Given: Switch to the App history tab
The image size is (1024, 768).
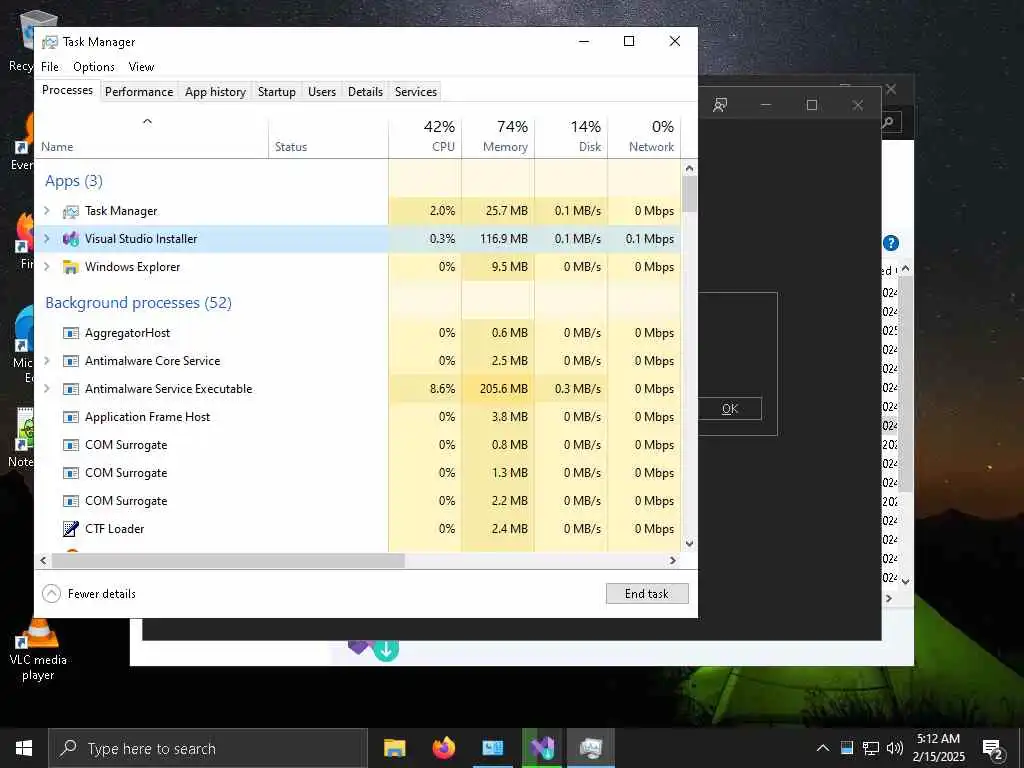Looking at the screenshot, I should (x=216, y=92).
